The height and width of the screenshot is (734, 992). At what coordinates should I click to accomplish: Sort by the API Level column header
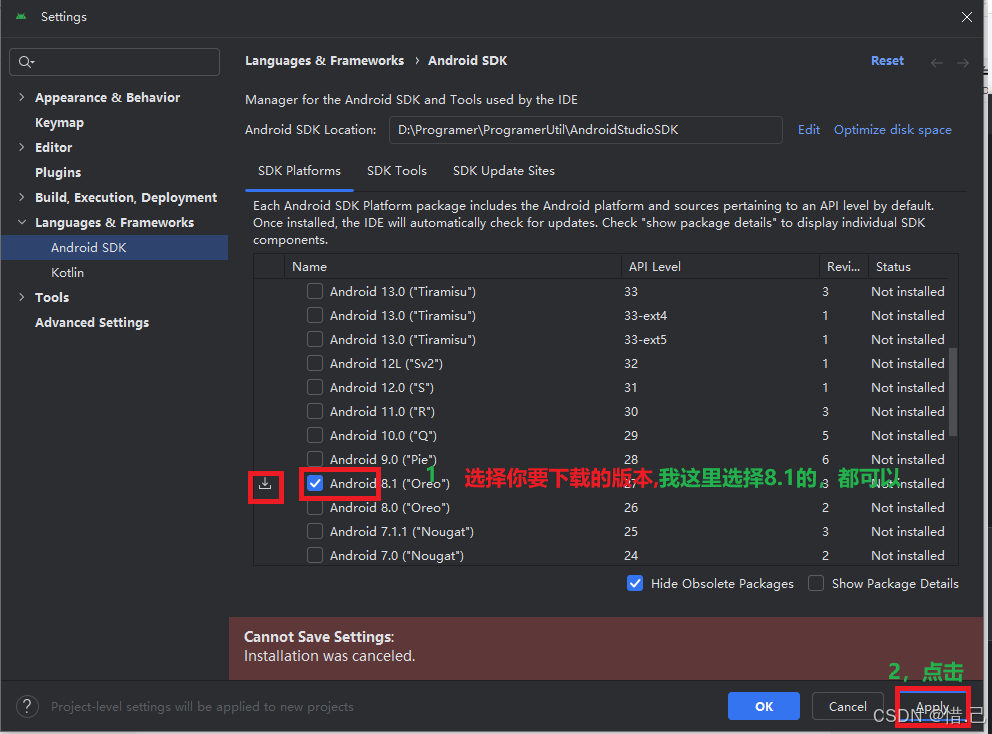720,266
